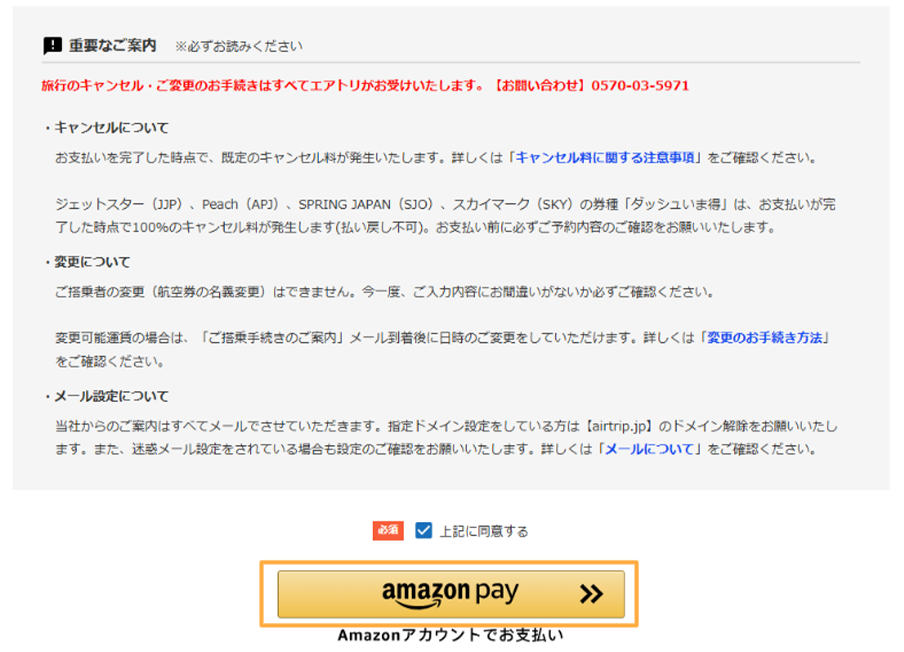Click the 上記に同意する label text
The image size is (904, 652).
pos(484,531)
